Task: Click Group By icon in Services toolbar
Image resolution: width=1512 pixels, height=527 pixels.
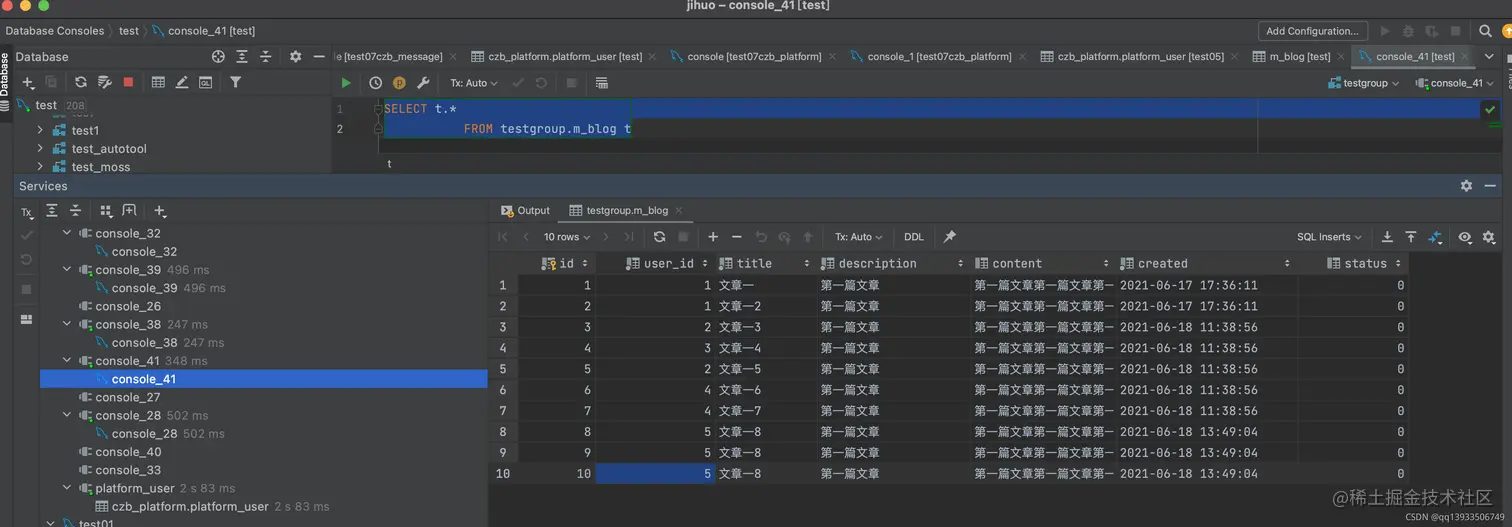Action: pyautogui.click(x=105, y=211)
